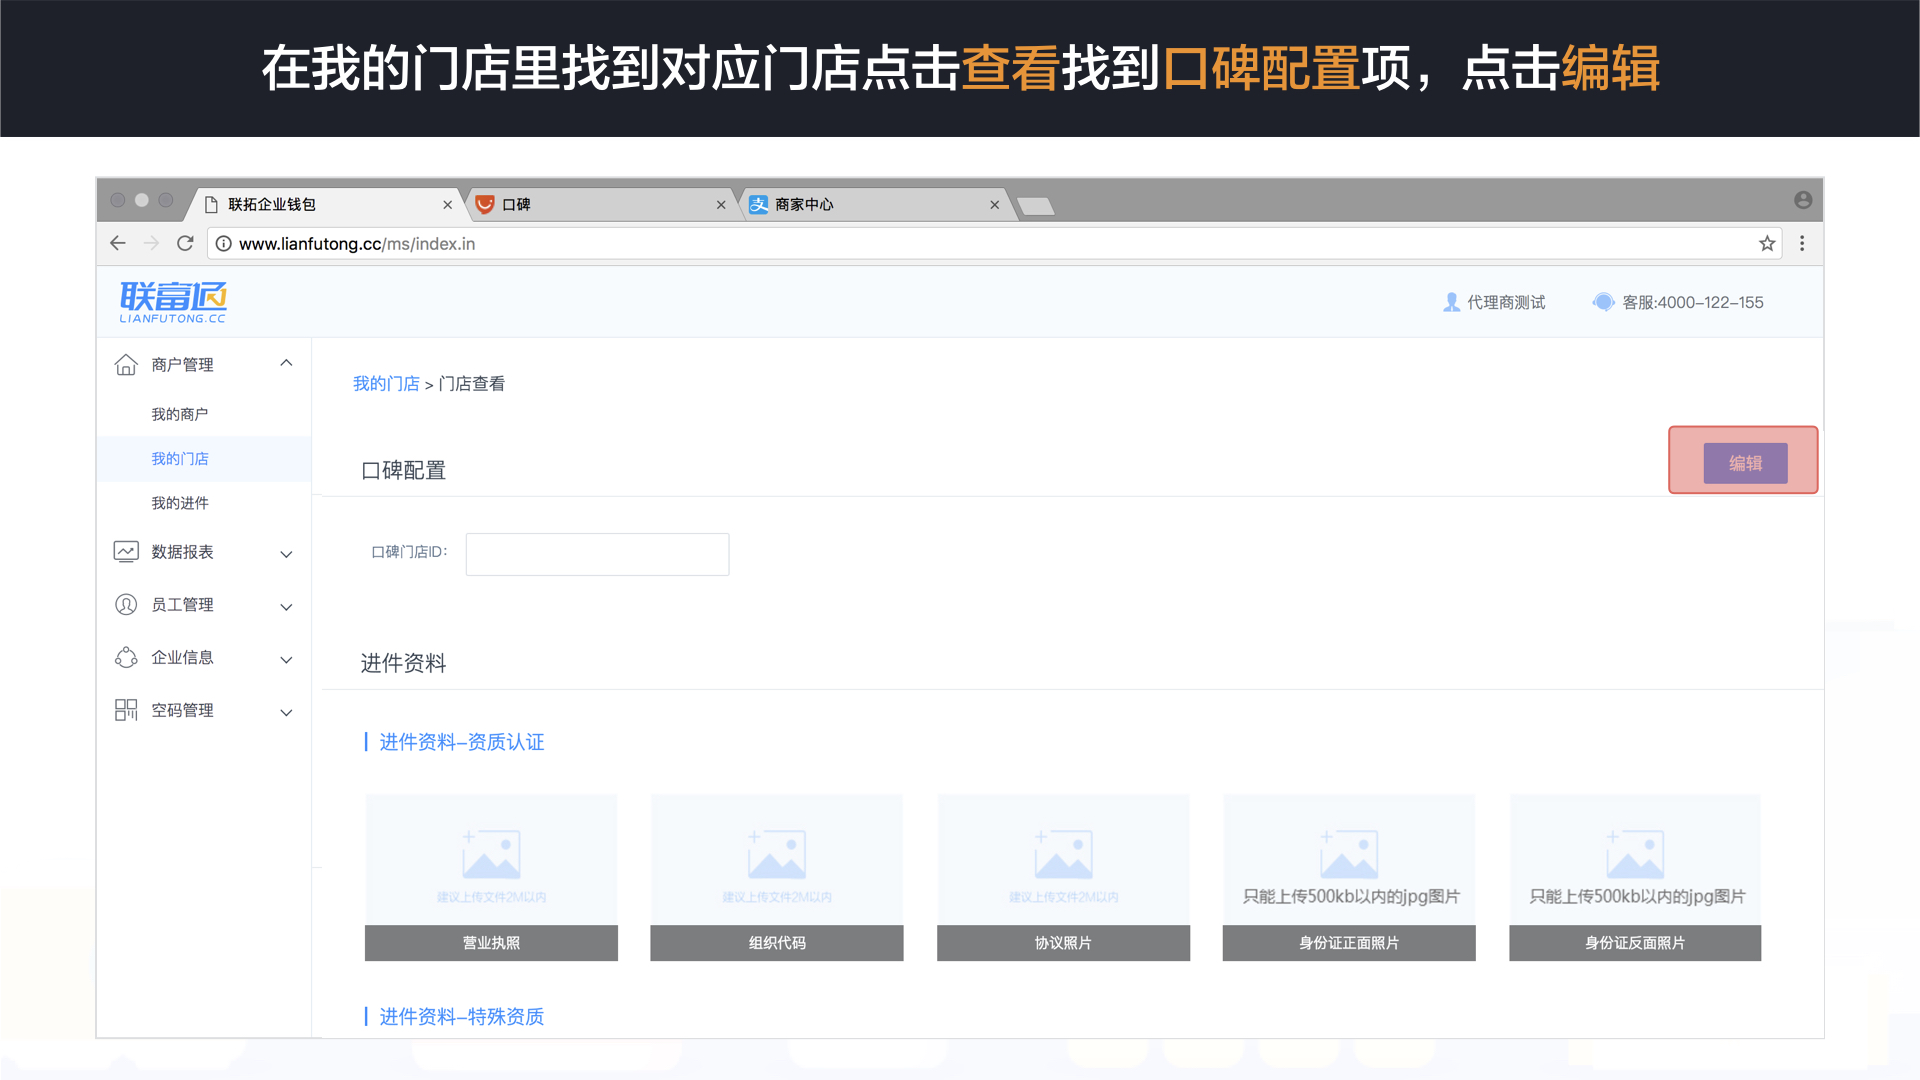
Task: Click the customer service headset icon
Action: click(x=1603, y=302)
